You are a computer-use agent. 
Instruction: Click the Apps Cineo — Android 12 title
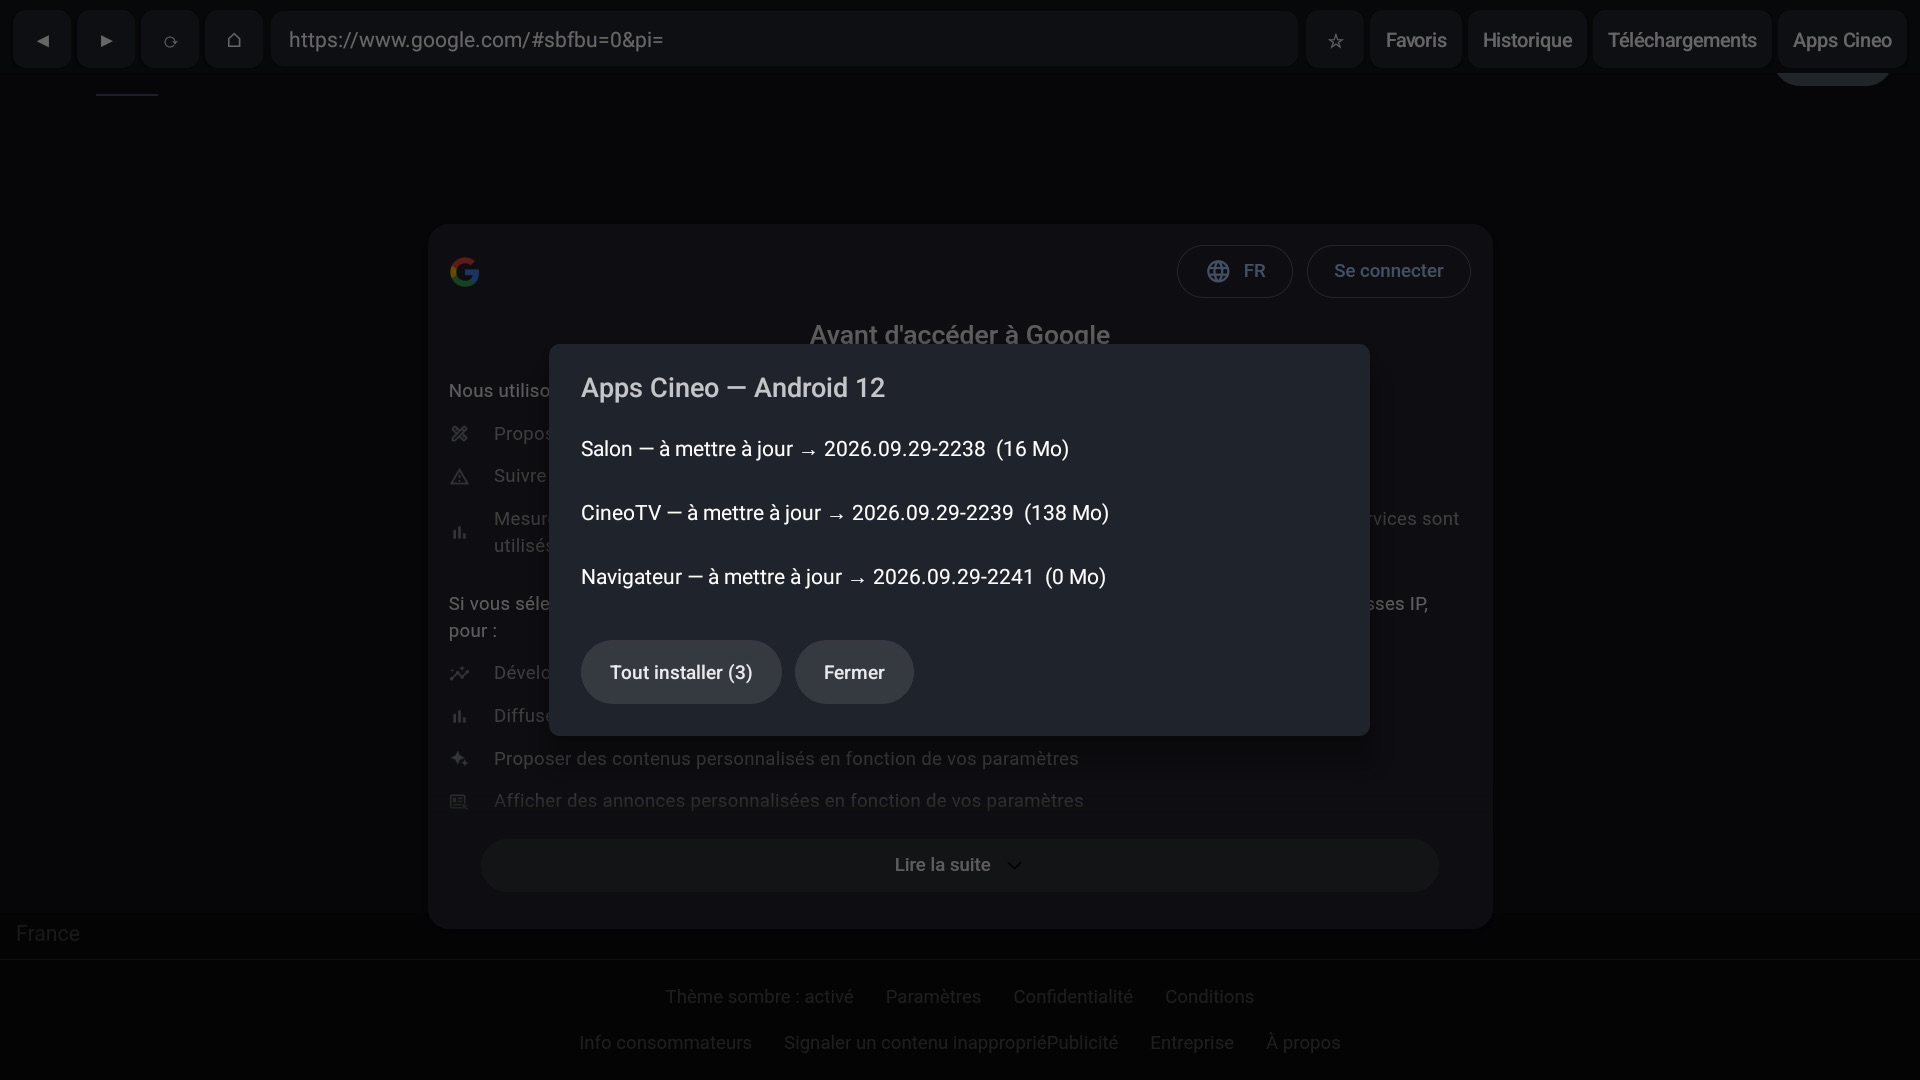point(733,388)
